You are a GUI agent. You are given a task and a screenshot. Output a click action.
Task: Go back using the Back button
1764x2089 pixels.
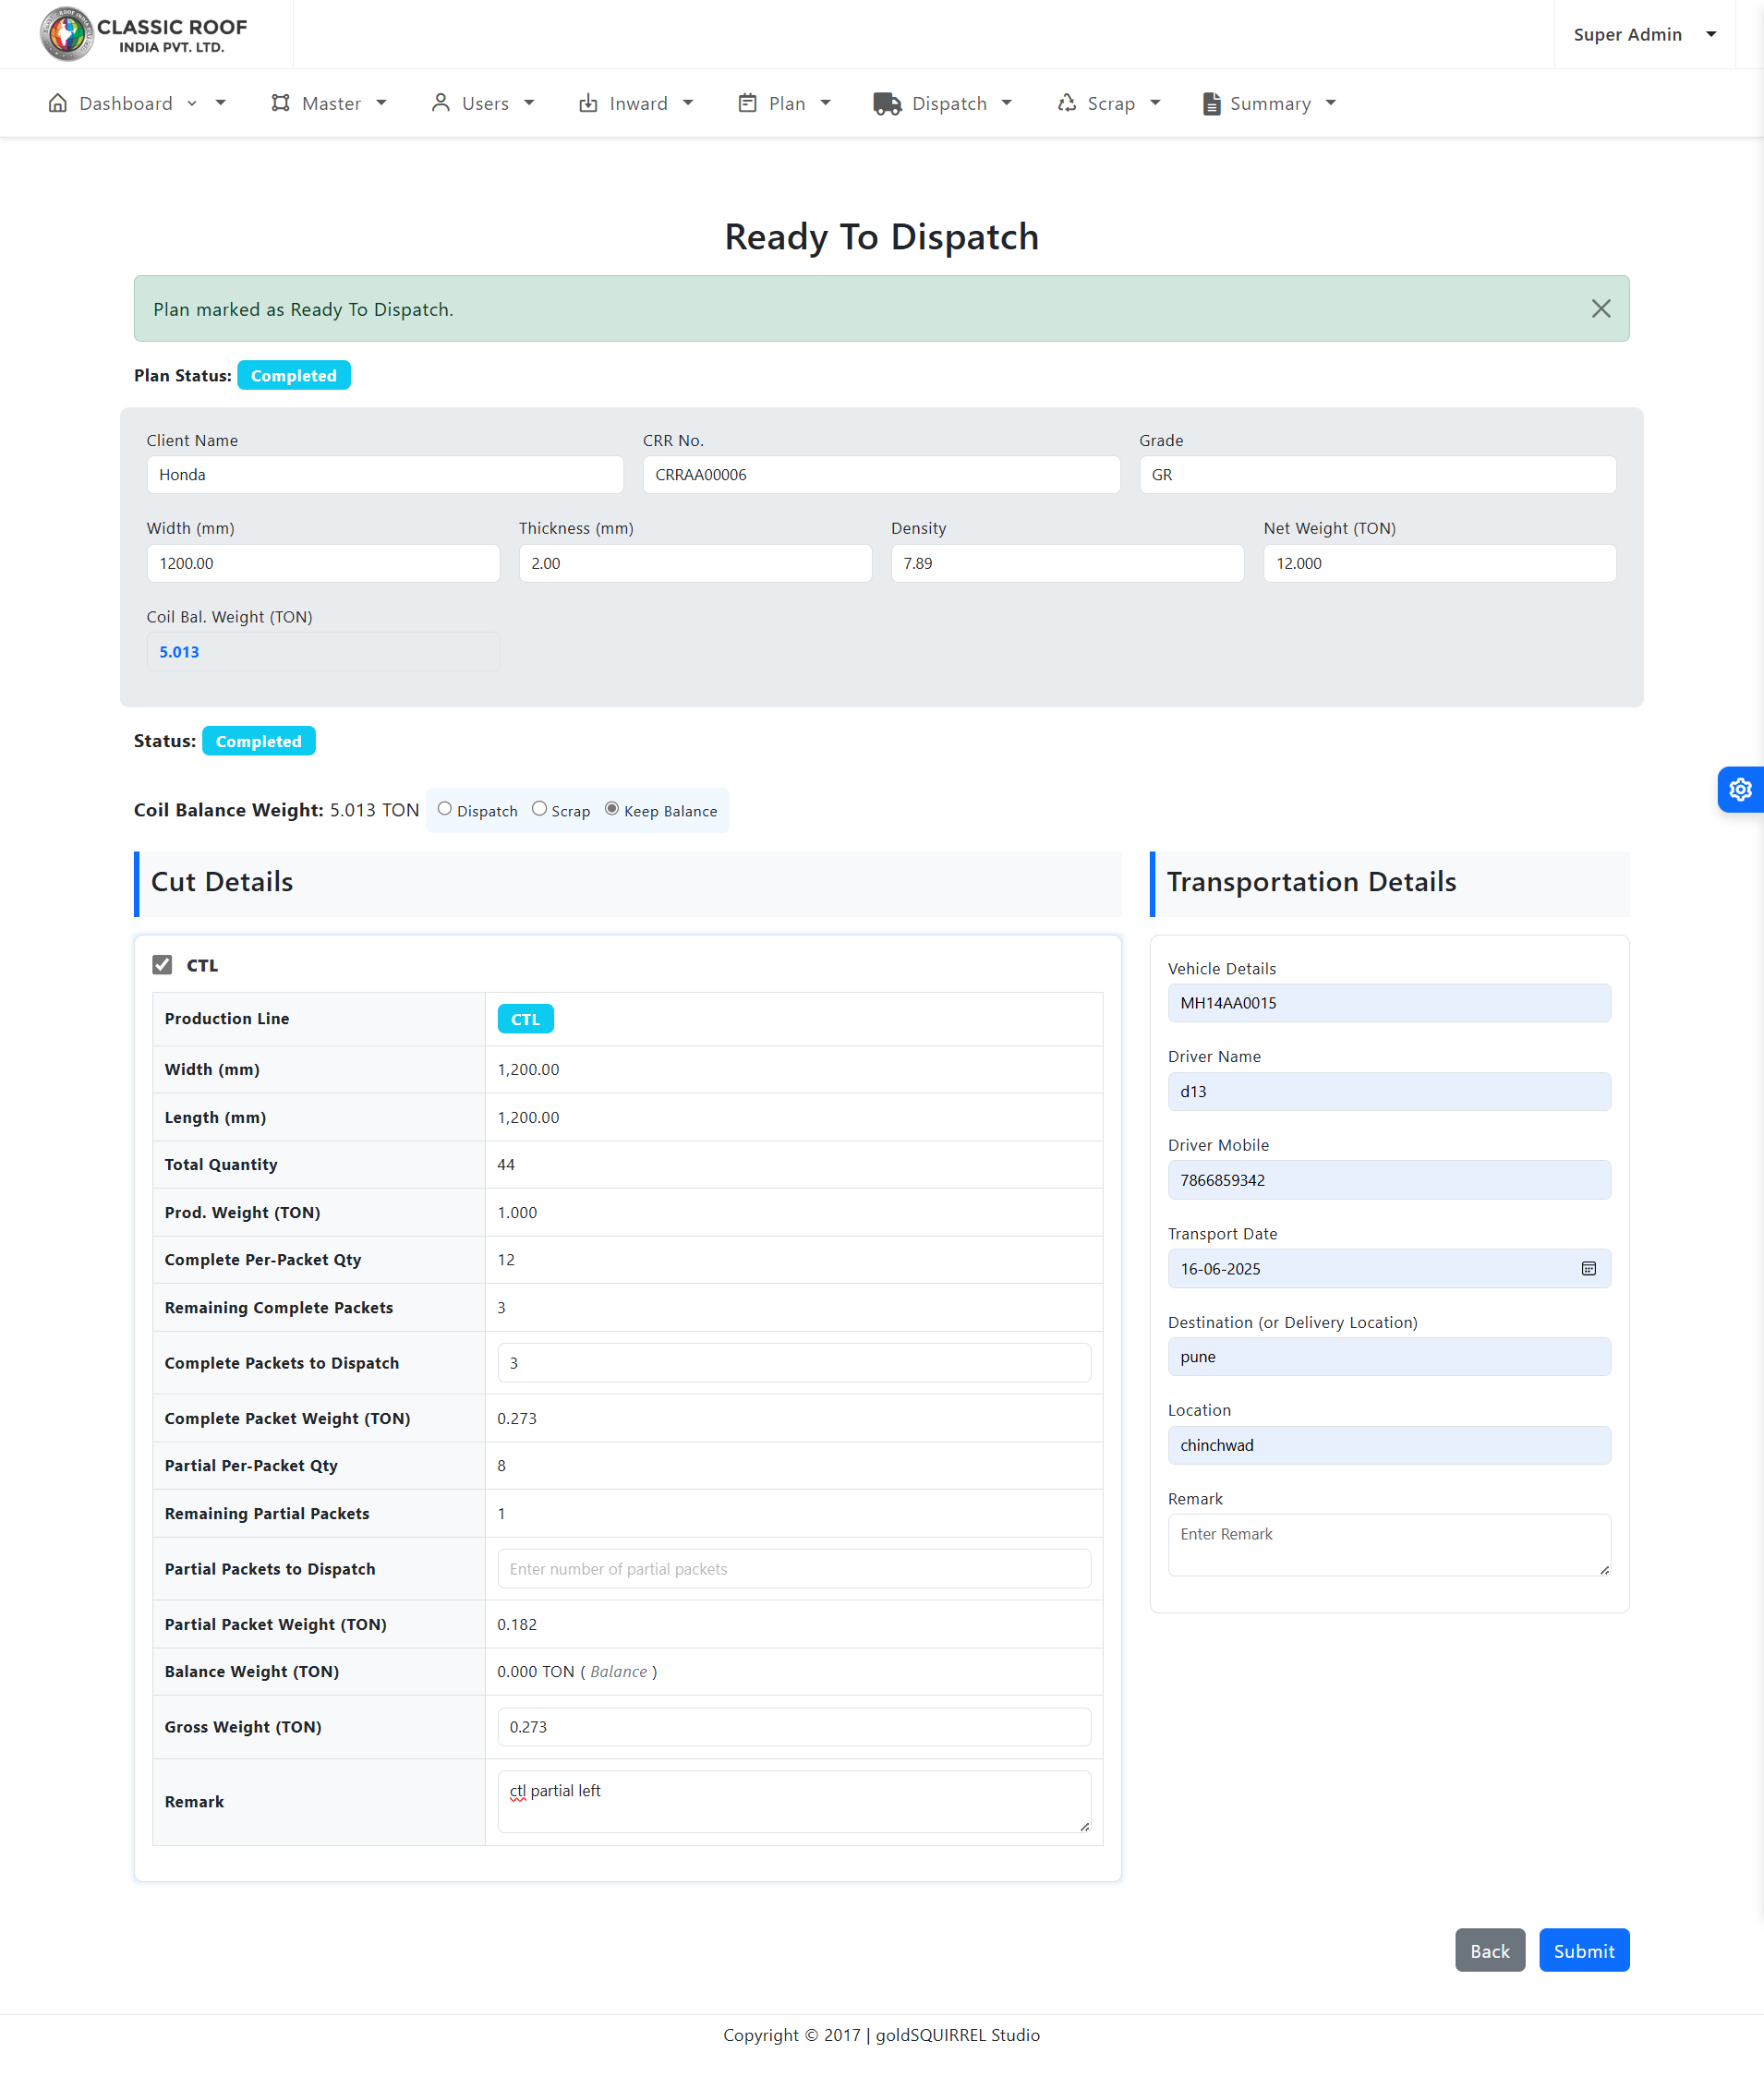tap(1489, 1950)
